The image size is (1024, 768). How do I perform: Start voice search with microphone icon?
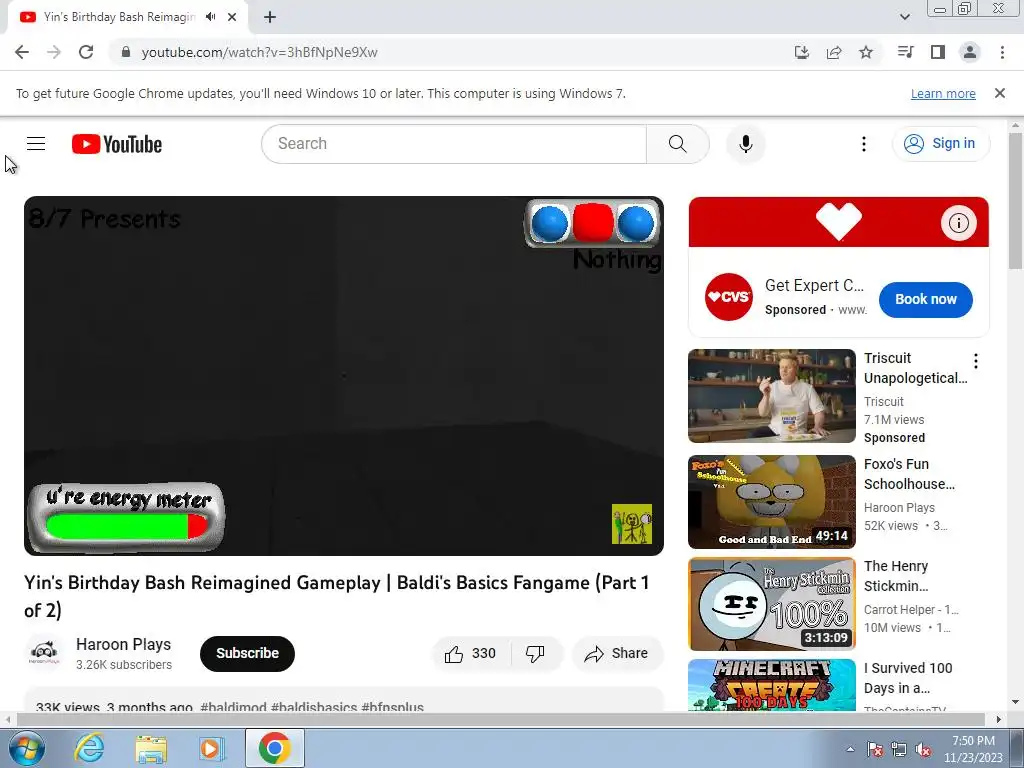coord(745,144)
